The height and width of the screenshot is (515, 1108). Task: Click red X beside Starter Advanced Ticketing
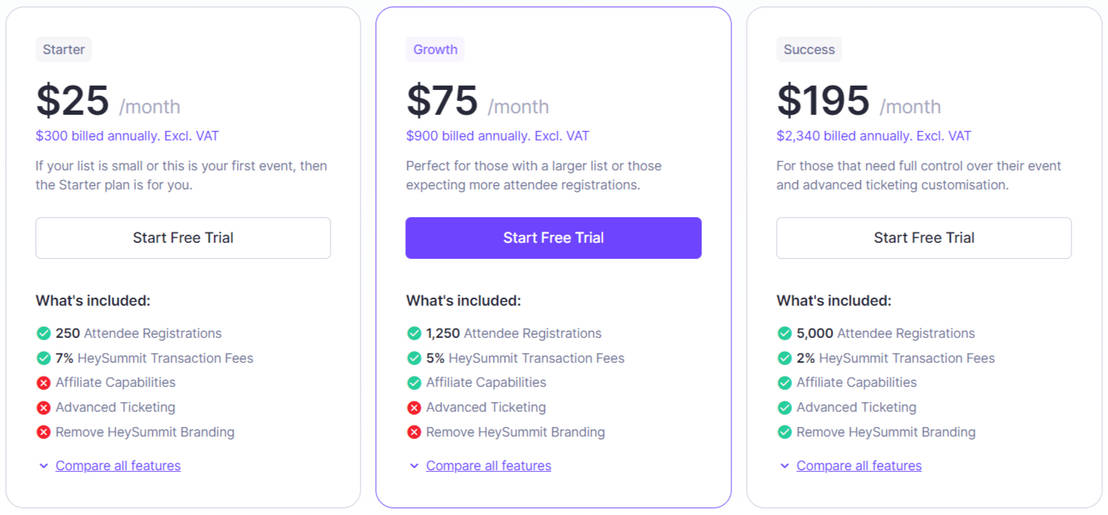coord(43,408)
